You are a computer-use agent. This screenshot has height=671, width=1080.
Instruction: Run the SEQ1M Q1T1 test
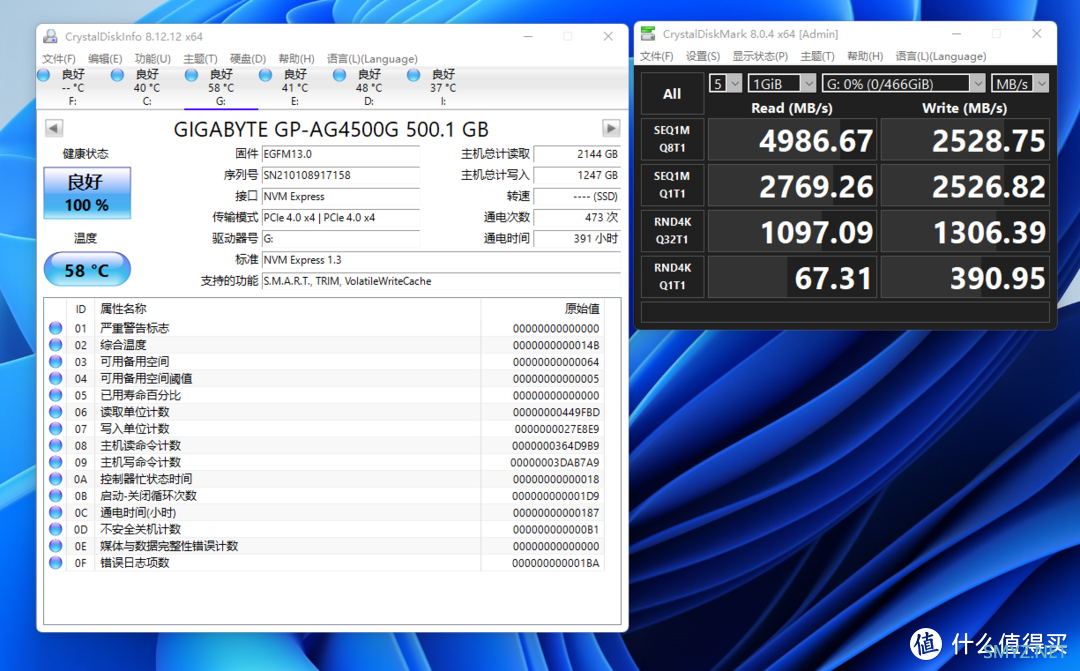pos(672,185)
